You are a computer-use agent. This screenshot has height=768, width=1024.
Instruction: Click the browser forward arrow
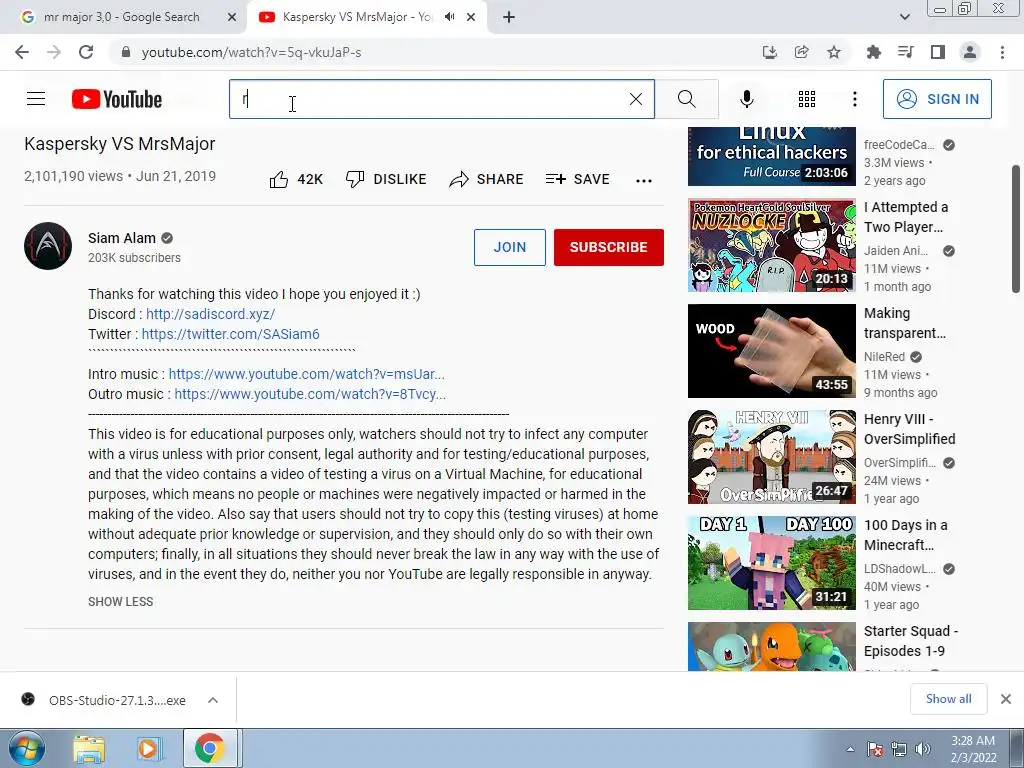click(x=54, y=52)
